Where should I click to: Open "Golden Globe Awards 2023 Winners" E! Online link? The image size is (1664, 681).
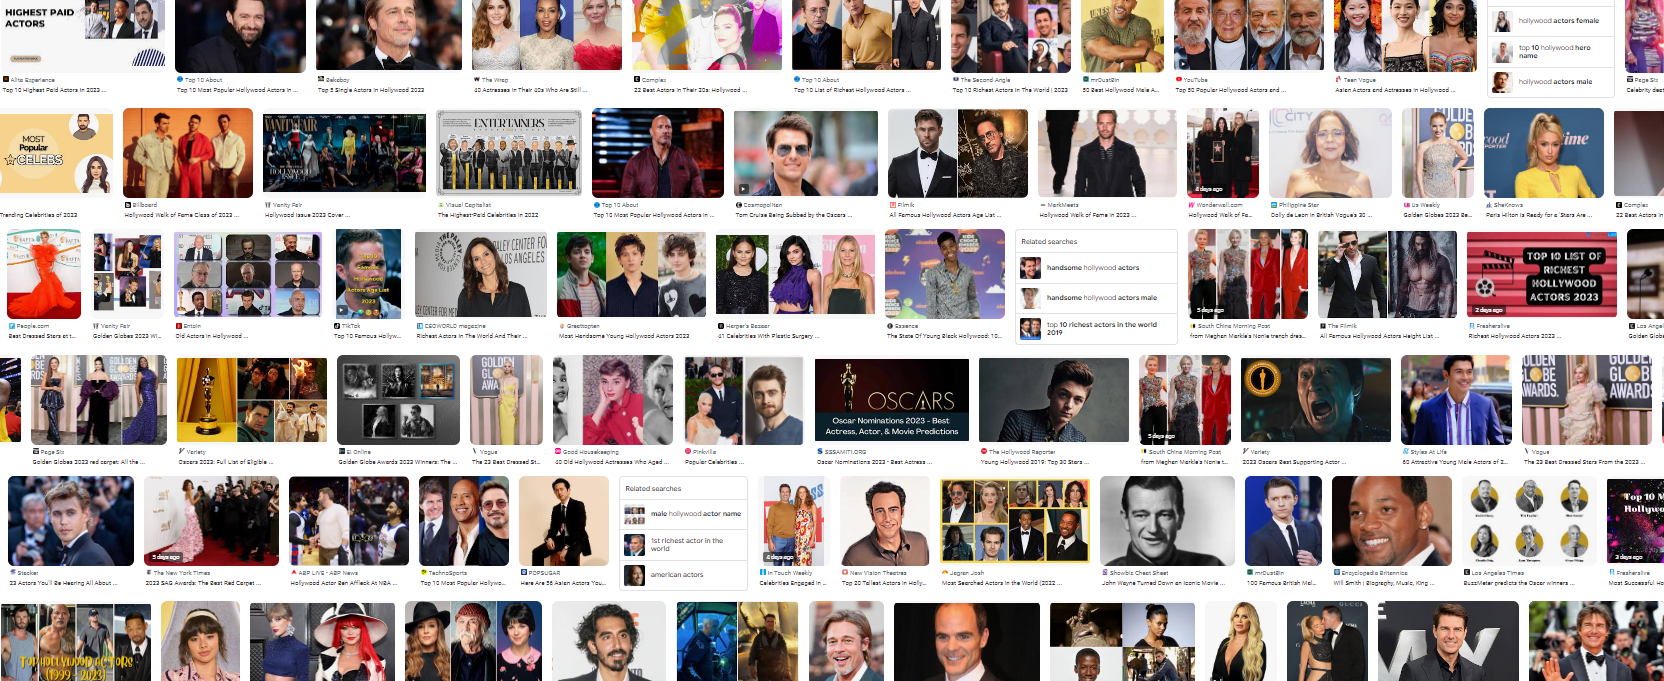point(396,462)
